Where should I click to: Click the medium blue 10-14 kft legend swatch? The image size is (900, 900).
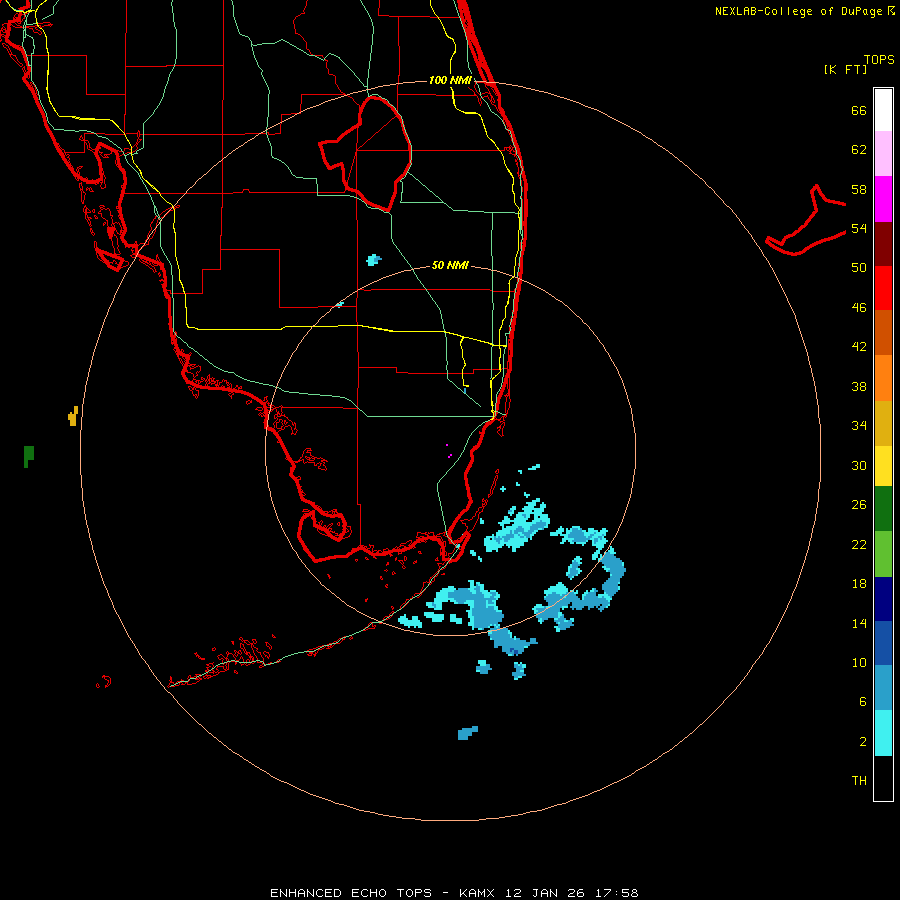point(883,643)
